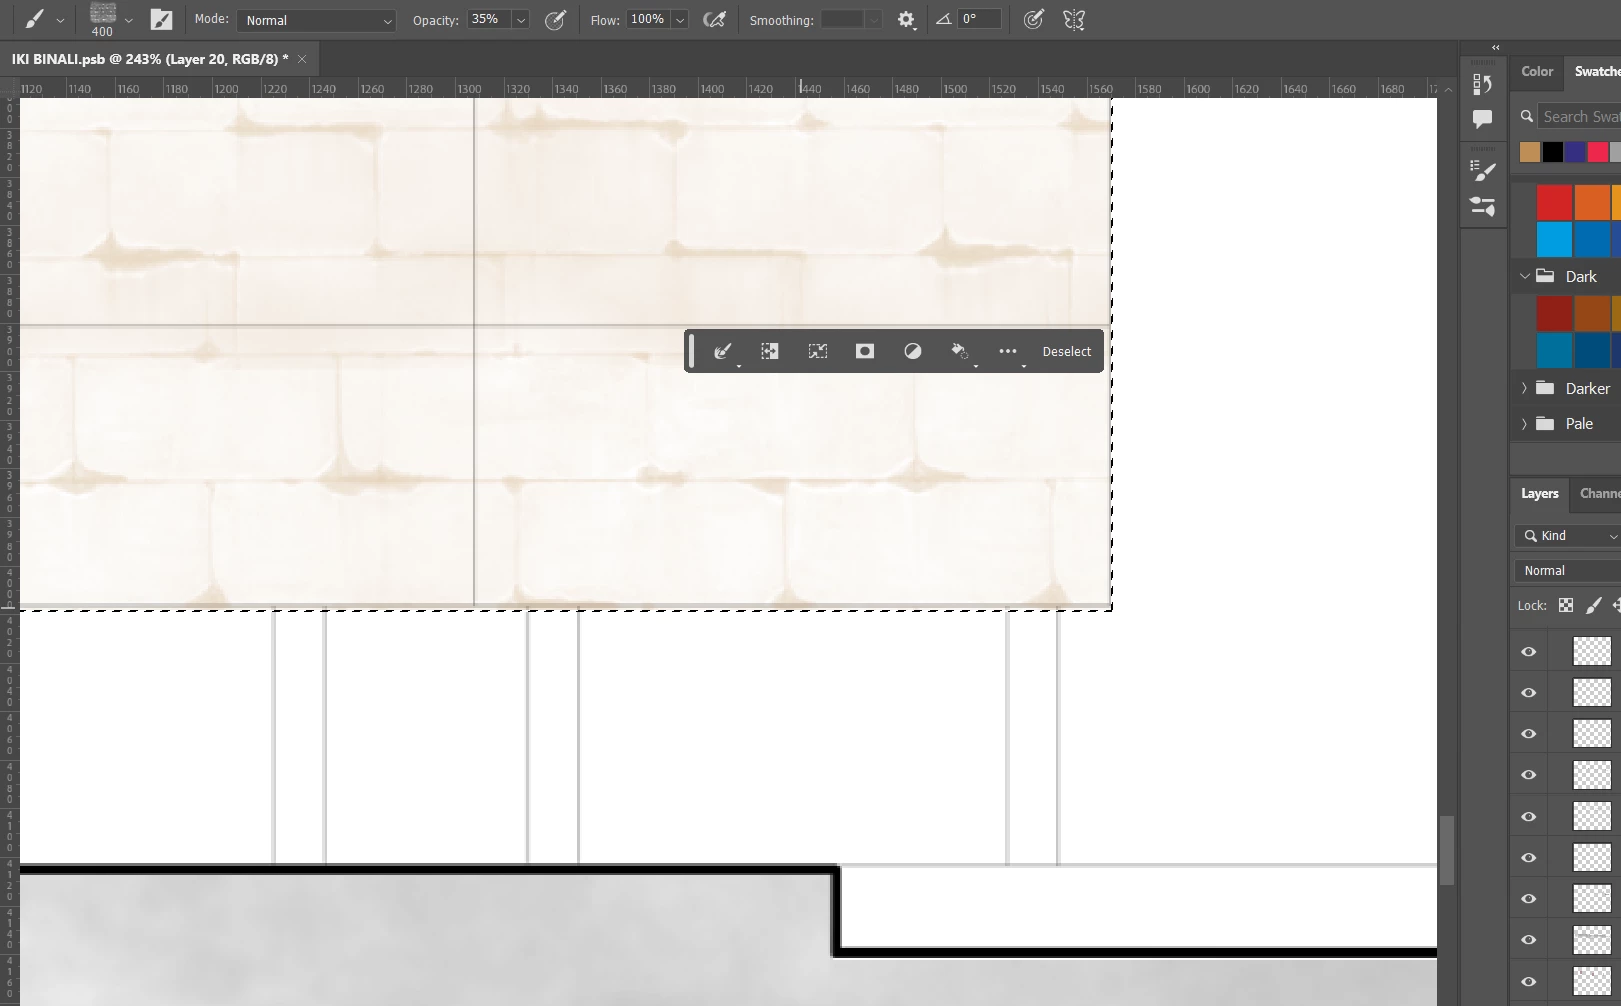Hide the second layer via eye icon
The width and height of the screenshot is (1621, 1006).
[x=1529, y=693]
